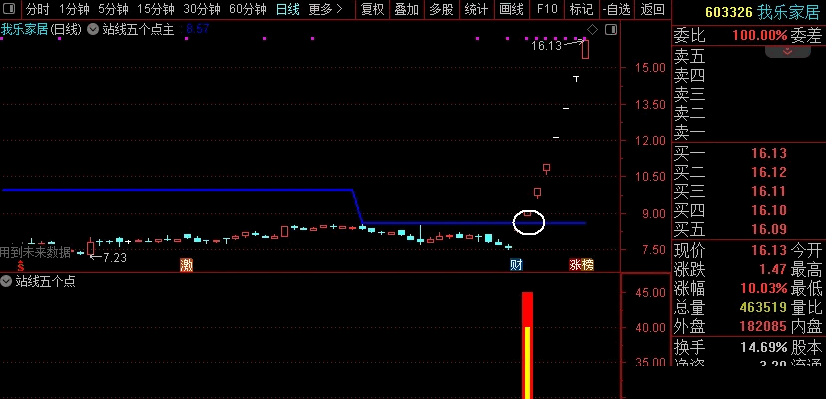Click the 涨跌 value 1.47
The image size is (826, 399).
[x=773, y=269]
